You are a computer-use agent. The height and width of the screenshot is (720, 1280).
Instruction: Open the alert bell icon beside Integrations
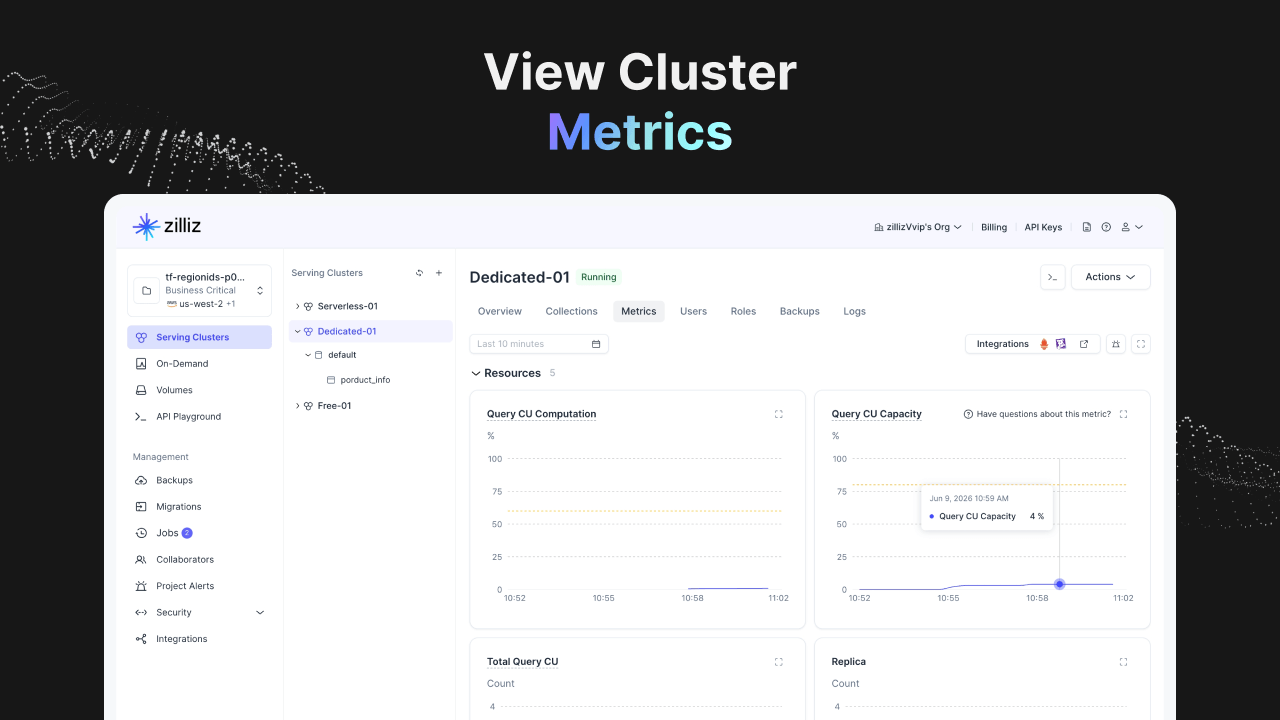coord(1116,344)
